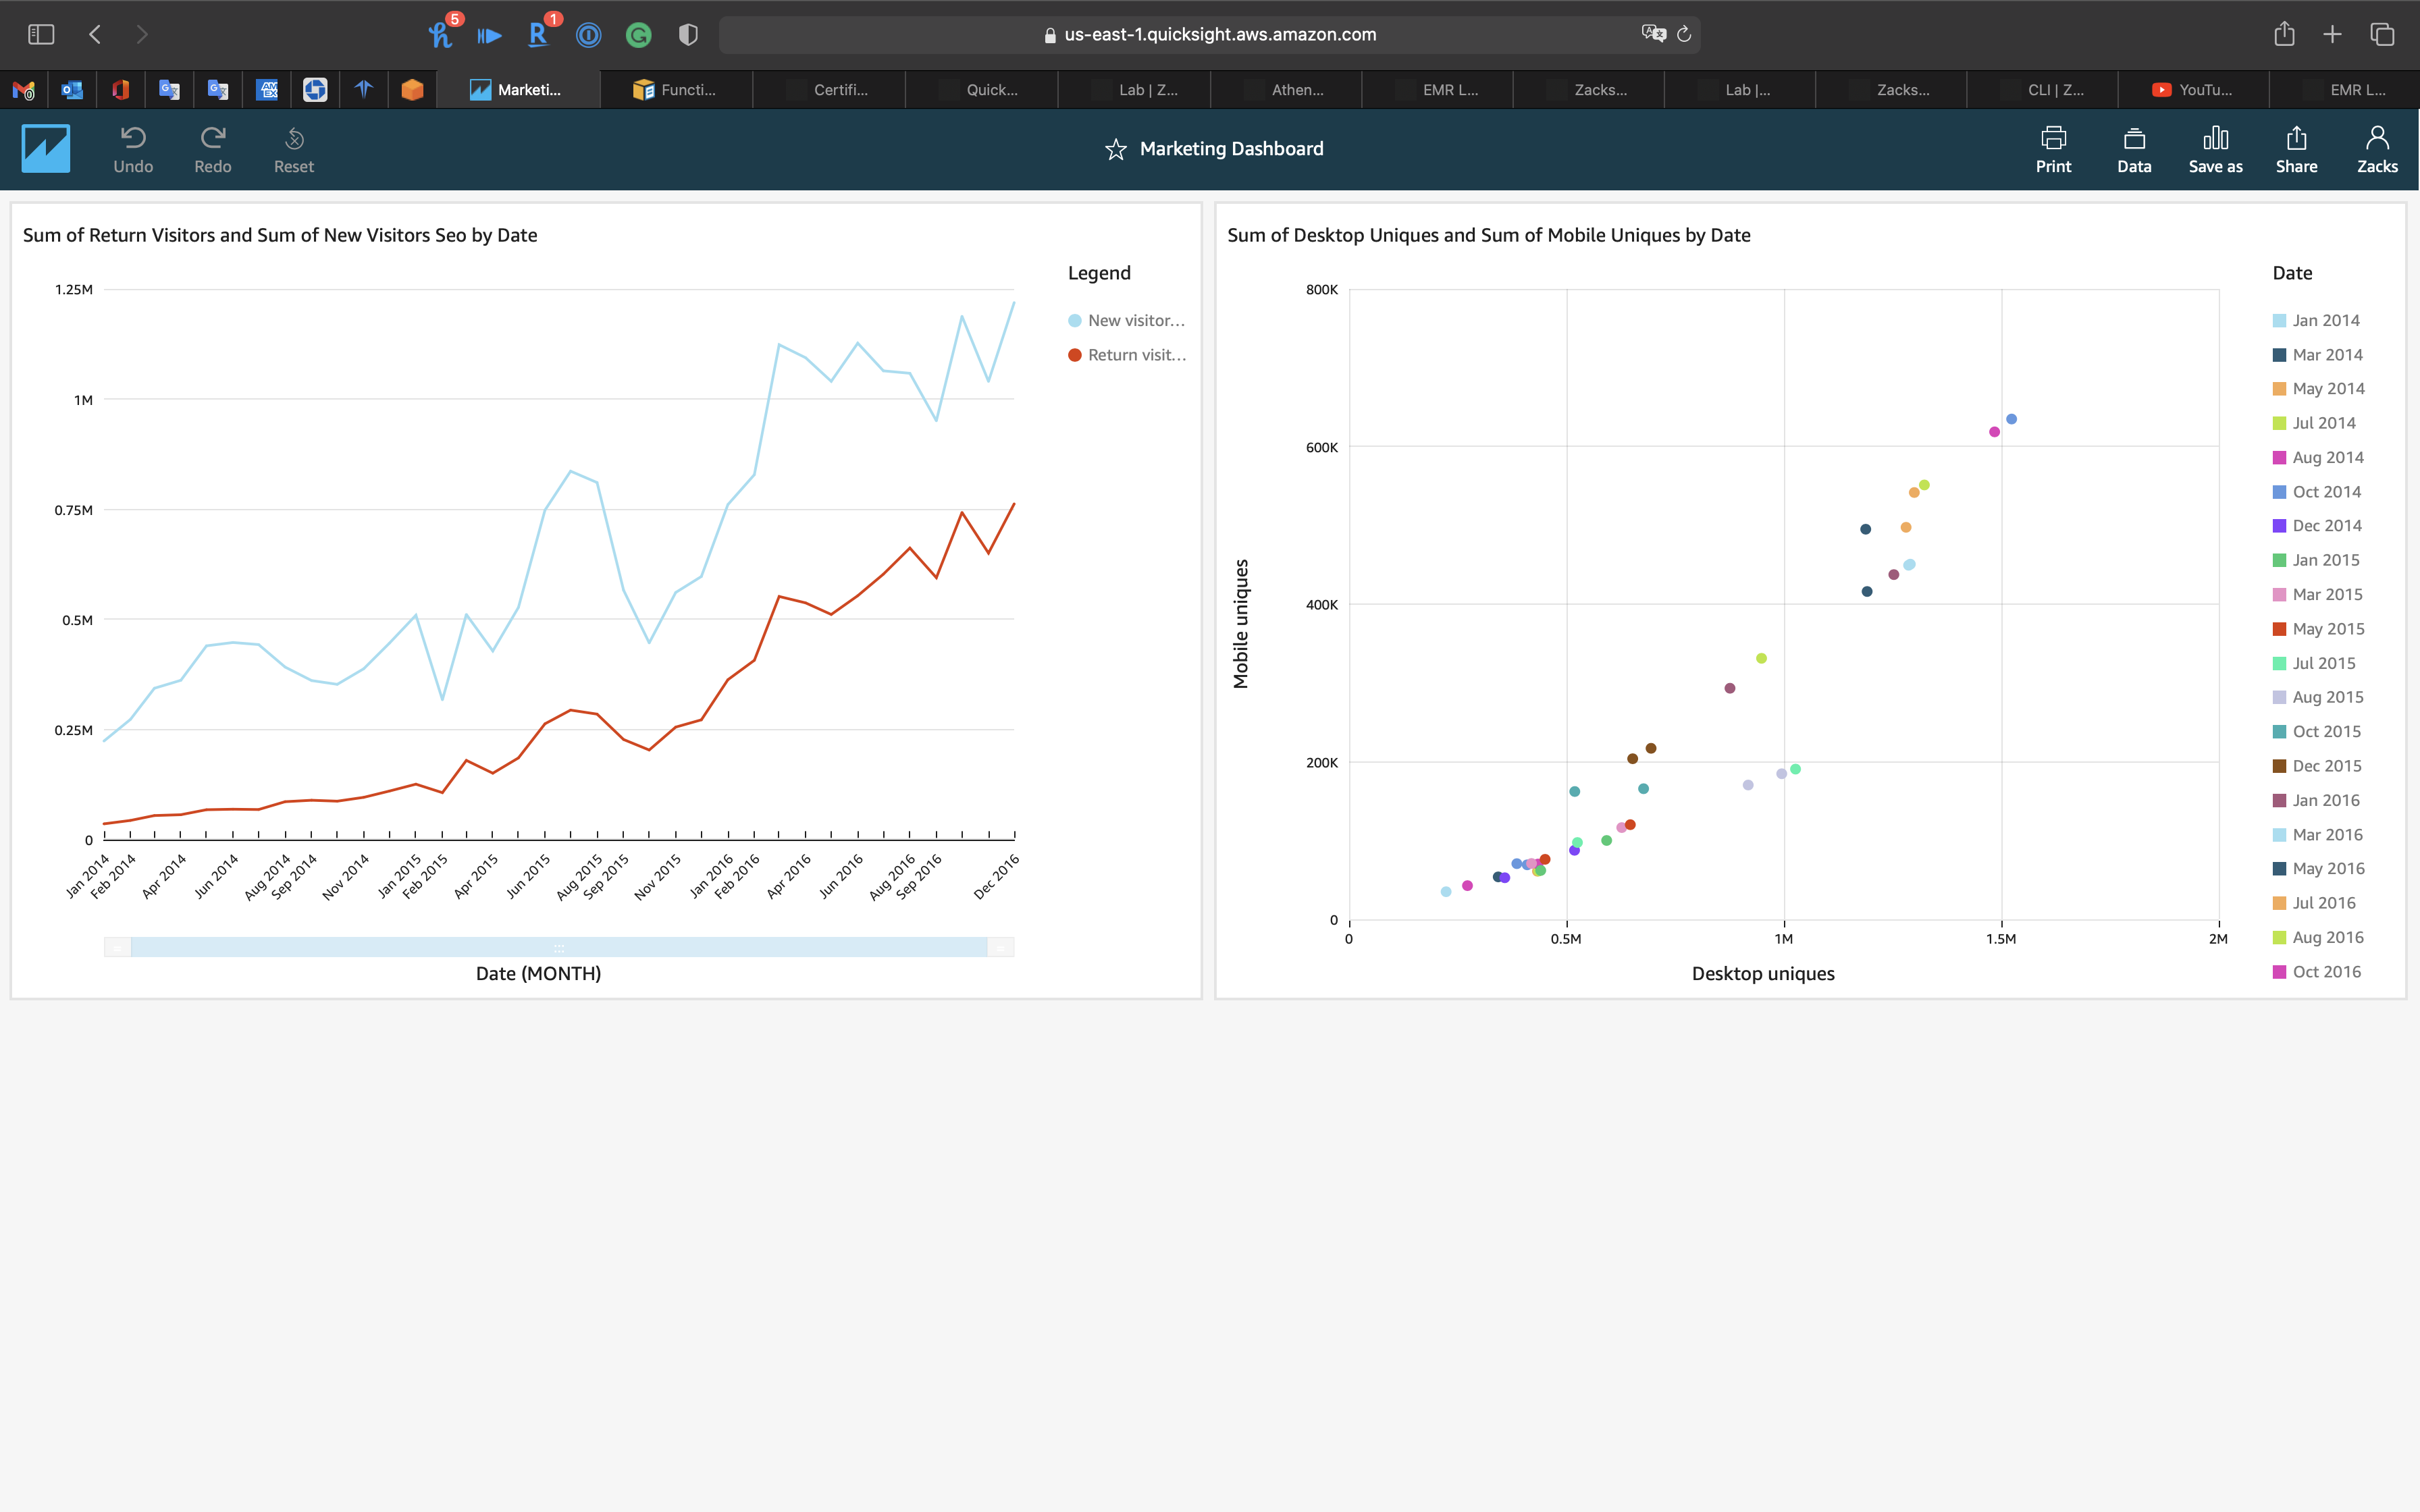Toggle New visitors series in legend
Viewport: 2420px width, 1512px height.
click(1126, 321)
